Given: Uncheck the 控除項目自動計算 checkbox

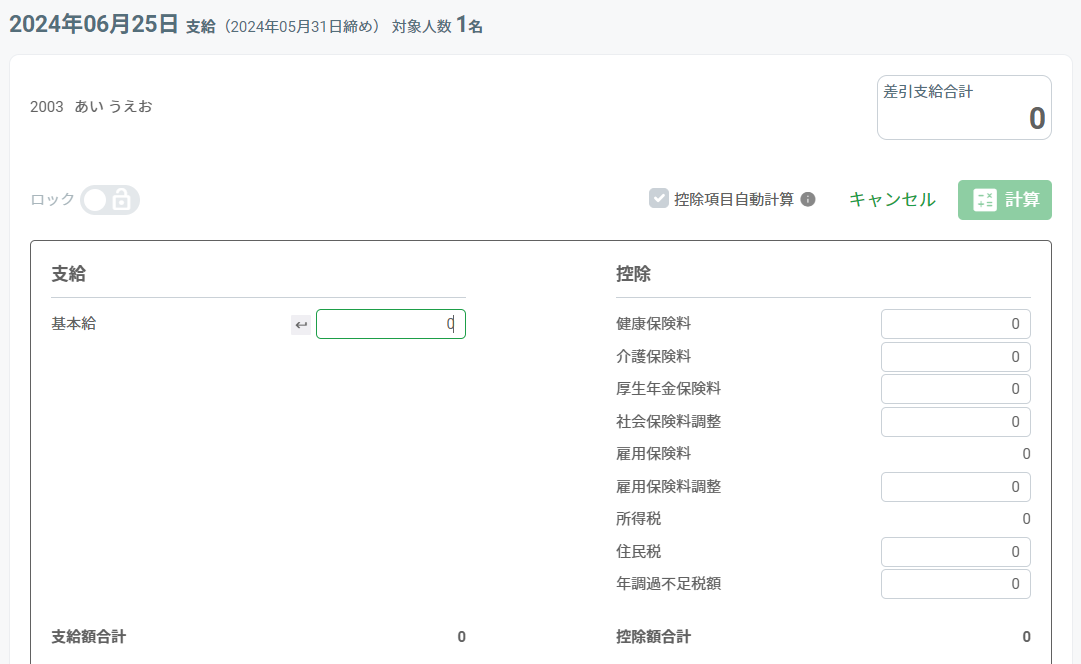Looking at the screenshot, I should [659, 199].
